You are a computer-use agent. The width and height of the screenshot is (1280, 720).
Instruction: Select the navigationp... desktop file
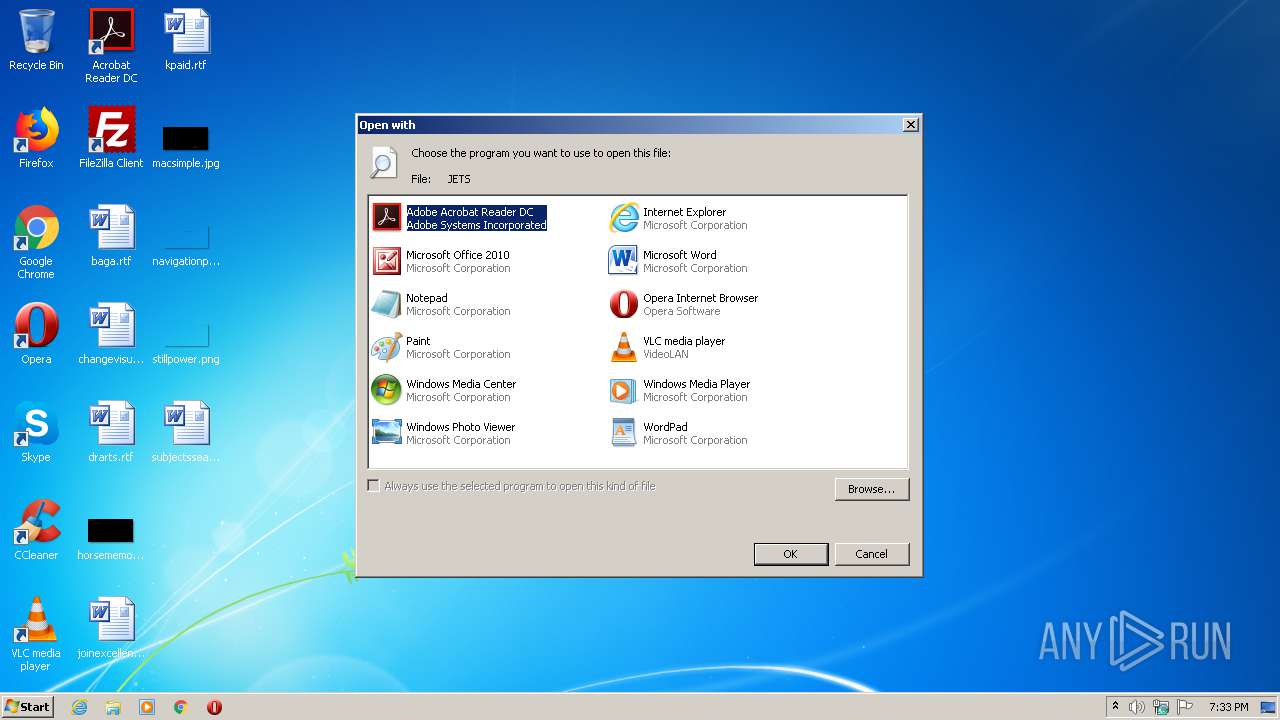[186, 244]
